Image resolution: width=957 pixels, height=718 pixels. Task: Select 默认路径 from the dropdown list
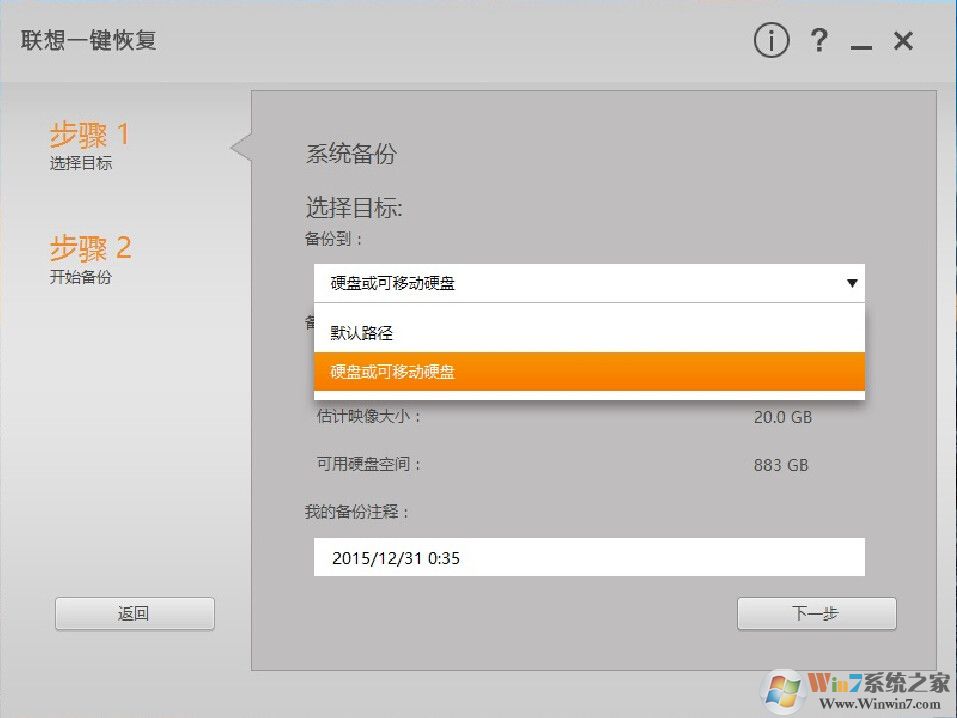[x=589, y=333]
